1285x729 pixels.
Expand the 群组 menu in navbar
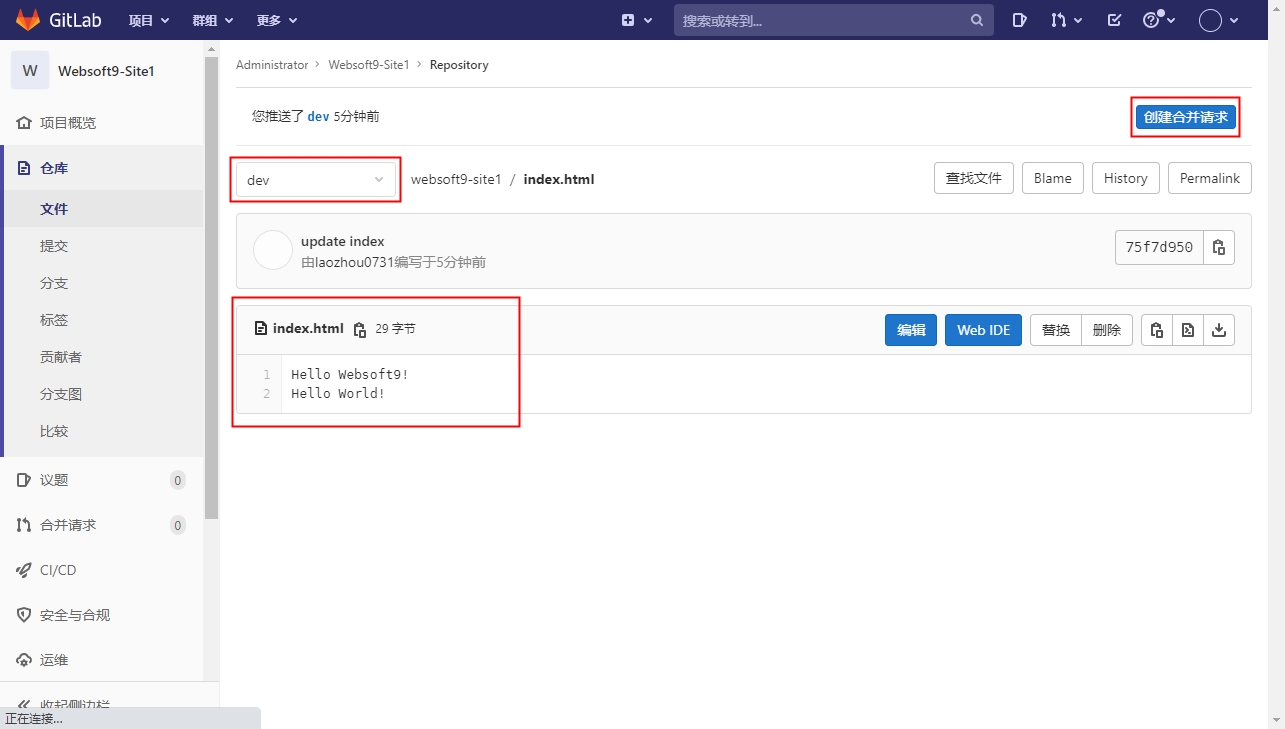[x=212, y=20]
